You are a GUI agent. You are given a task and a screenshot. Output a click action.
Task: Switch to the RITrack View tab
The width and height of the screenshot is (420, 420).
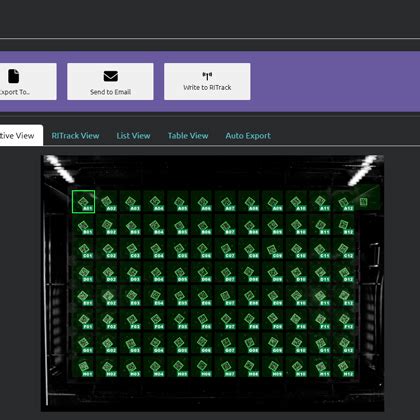[x=75, y=136]
